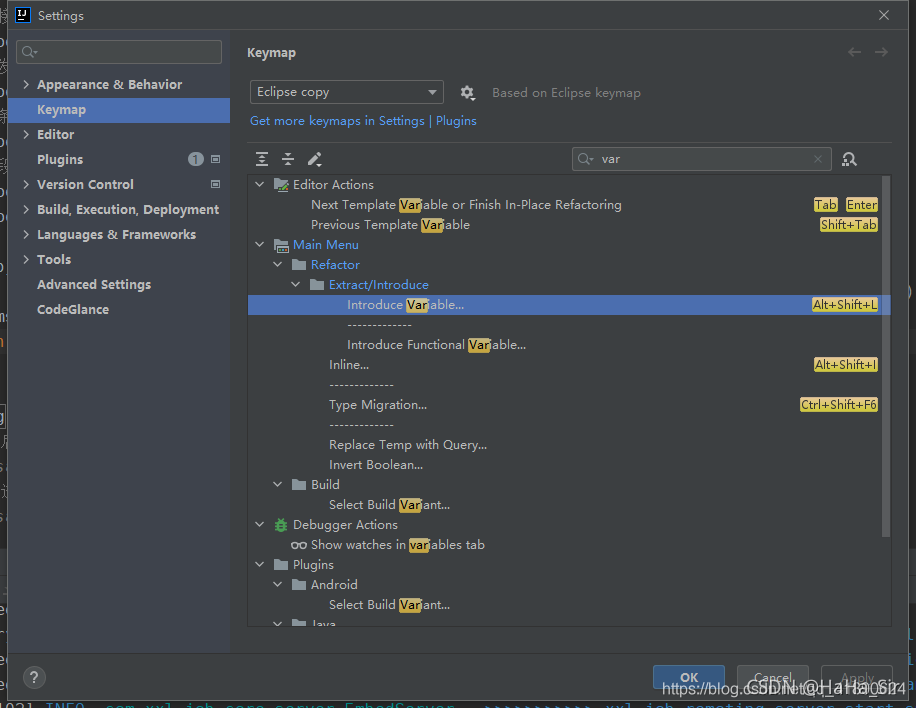Click the project-level icon beside Version Control
Viewport: 916px width, 708px height.
[x=216, y=184]
